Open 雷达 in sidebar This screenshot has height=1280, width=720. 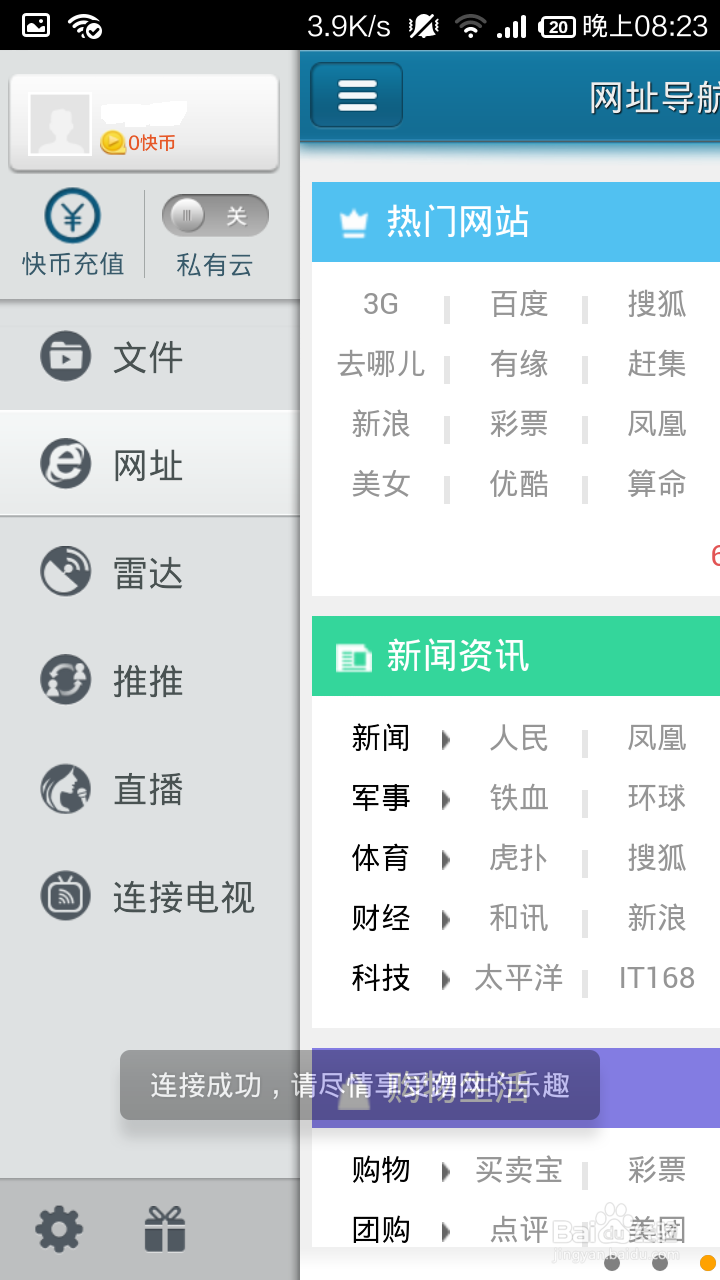tap(150, 572)
